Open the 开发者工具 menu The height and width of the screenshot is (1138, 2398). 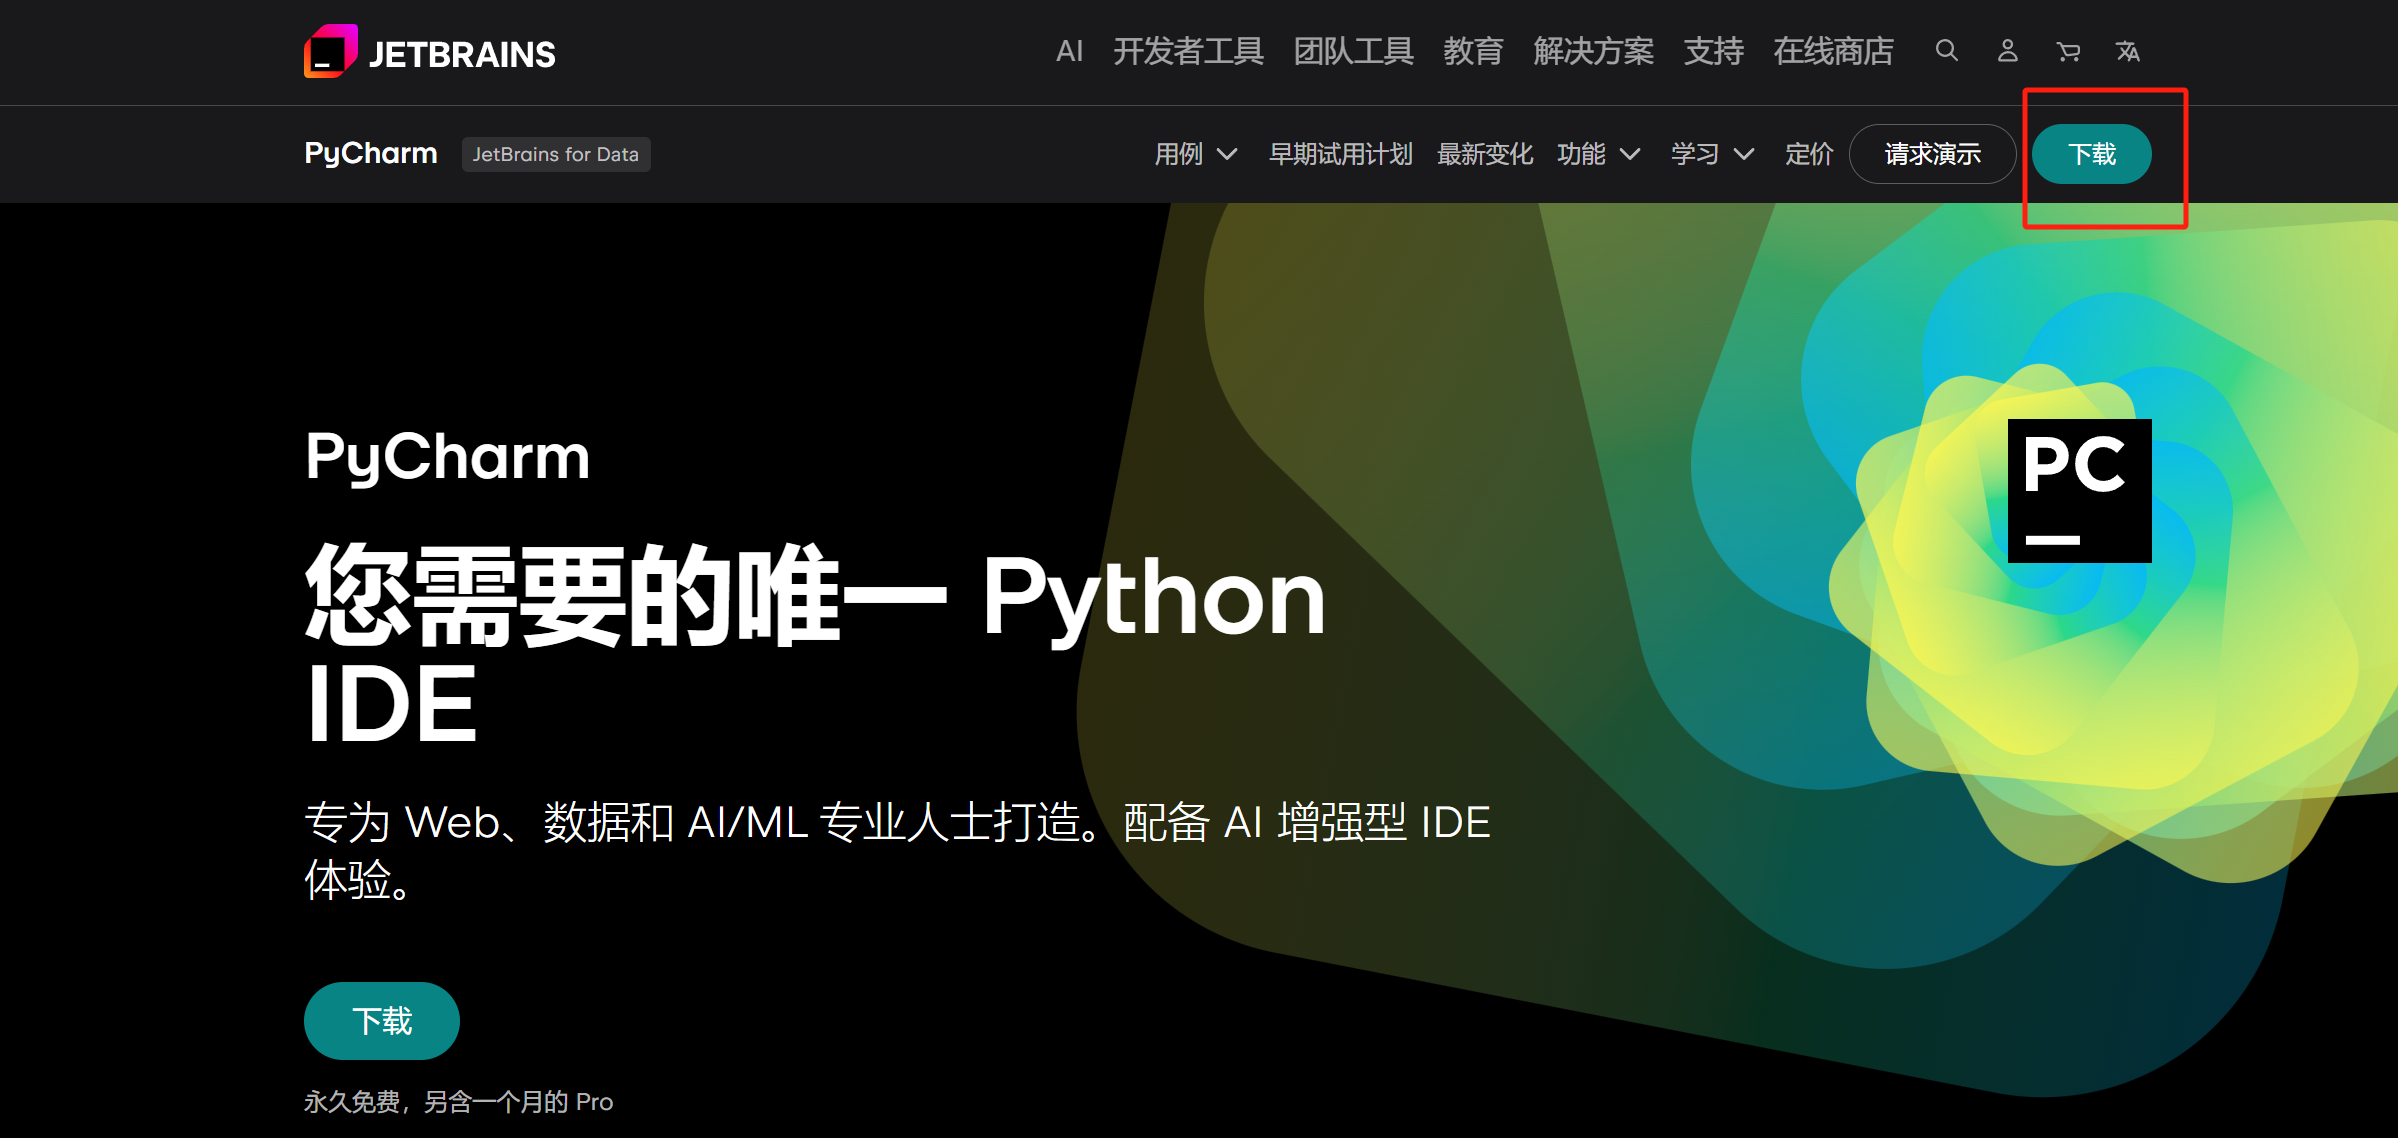coord(1188,51)
